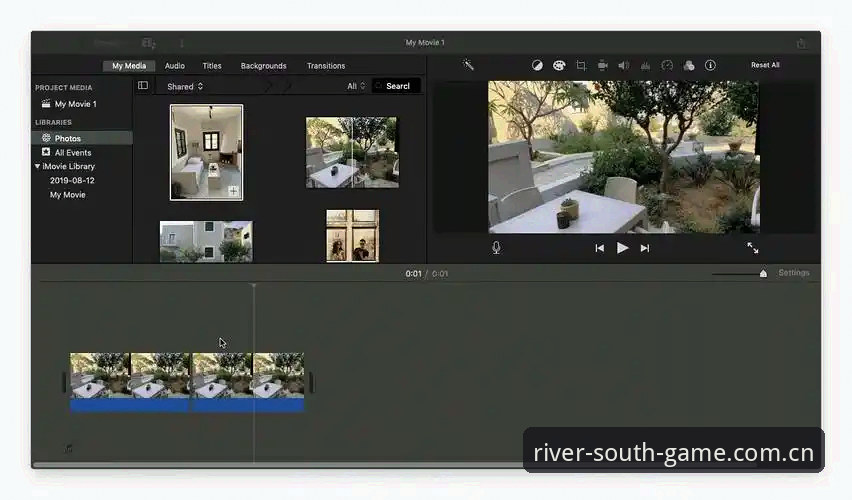Click the music note icon in timeline
Image resolution: width=852 pixels, height=500 pixels.
click(68, 448)
